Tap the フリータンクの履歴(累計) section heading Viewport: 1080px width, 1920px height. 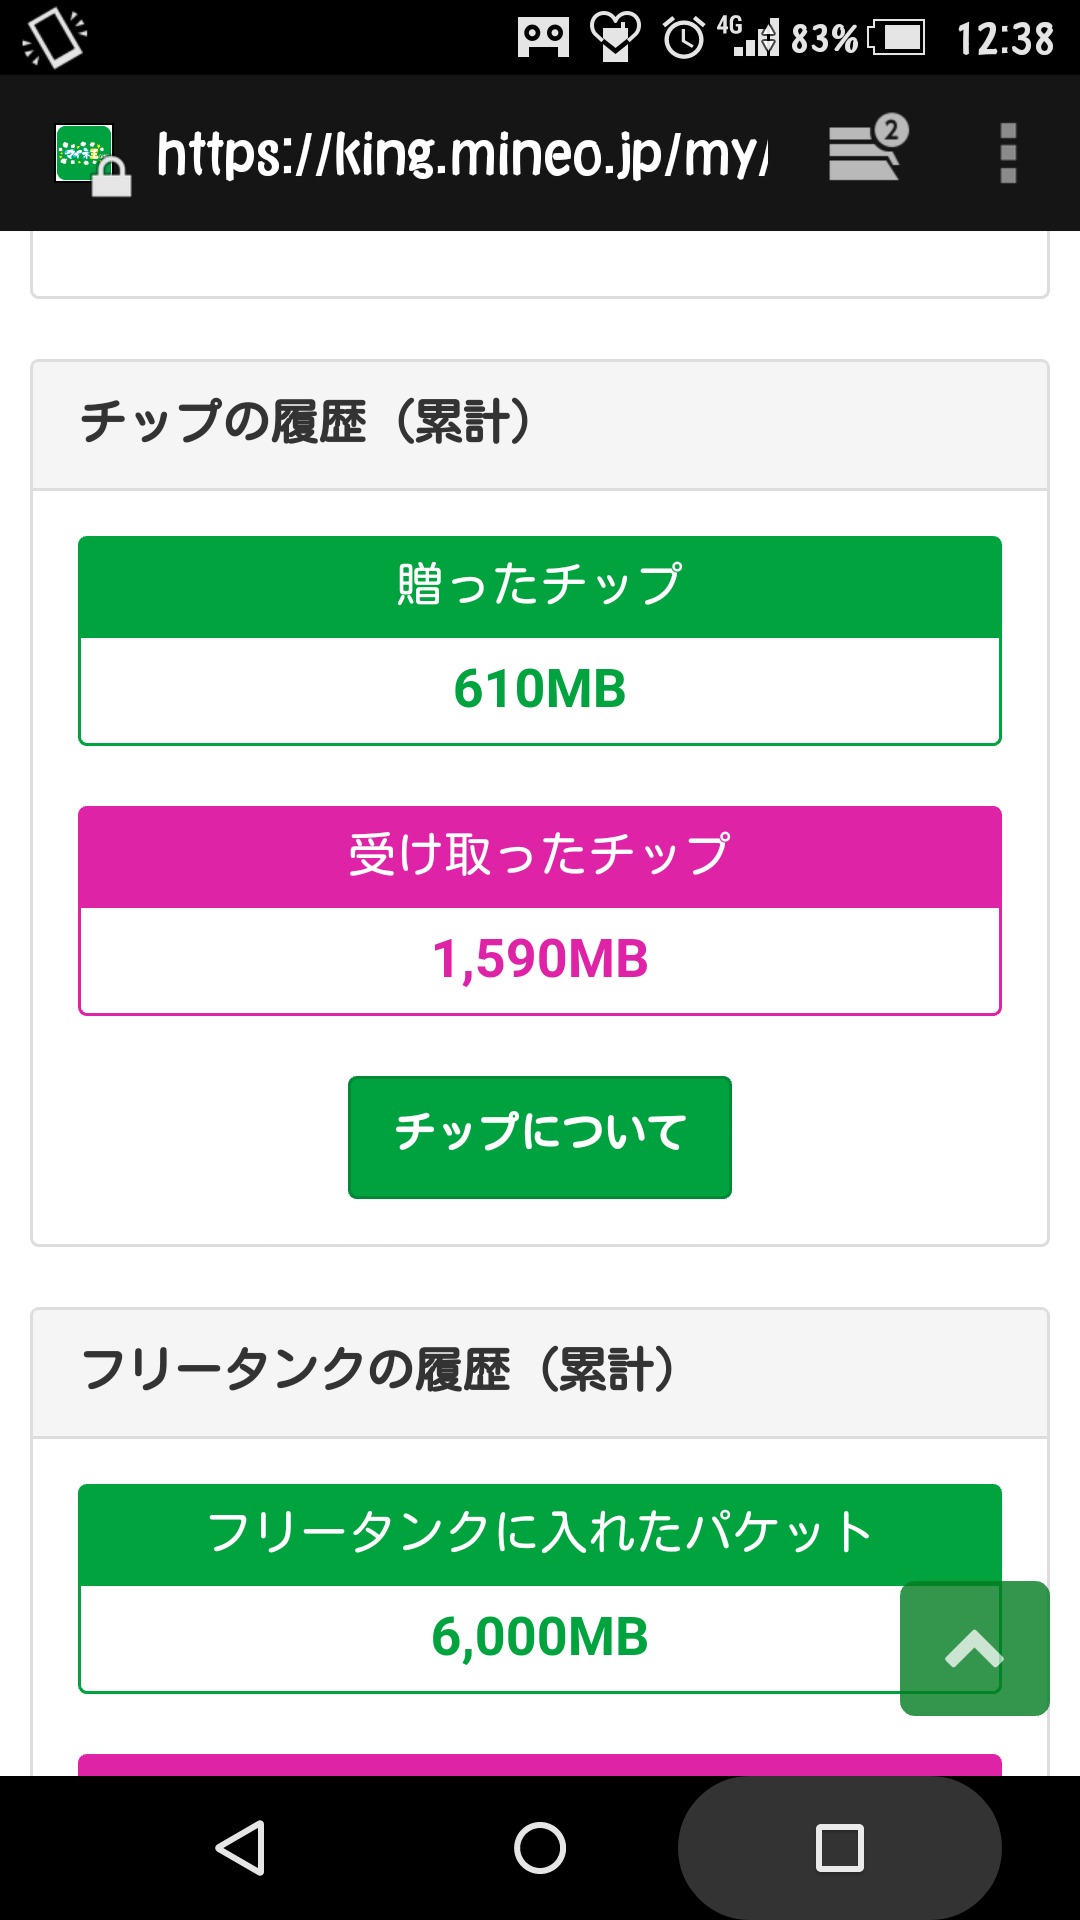pyautogui.click(x=378, y=1371)
